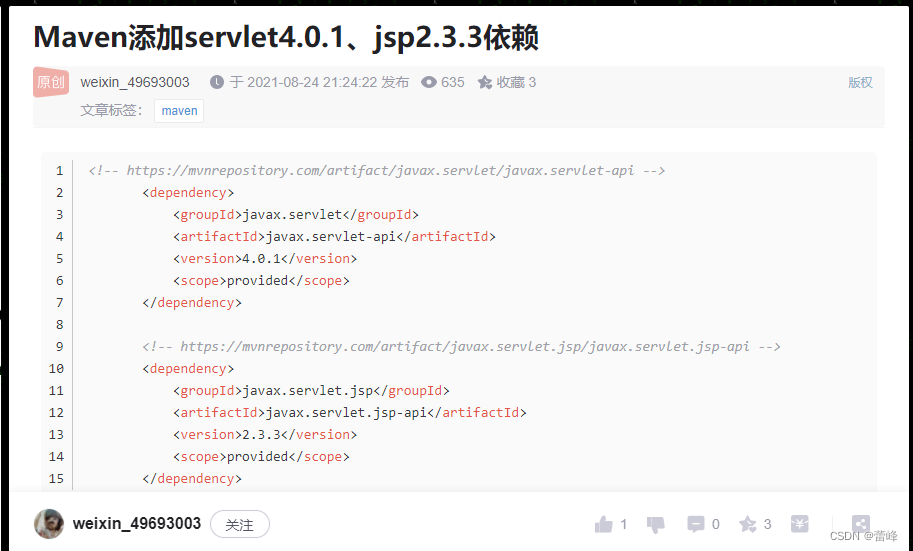
Task: Click the groupId javax.servlet code line
Action: click(296, 215)
